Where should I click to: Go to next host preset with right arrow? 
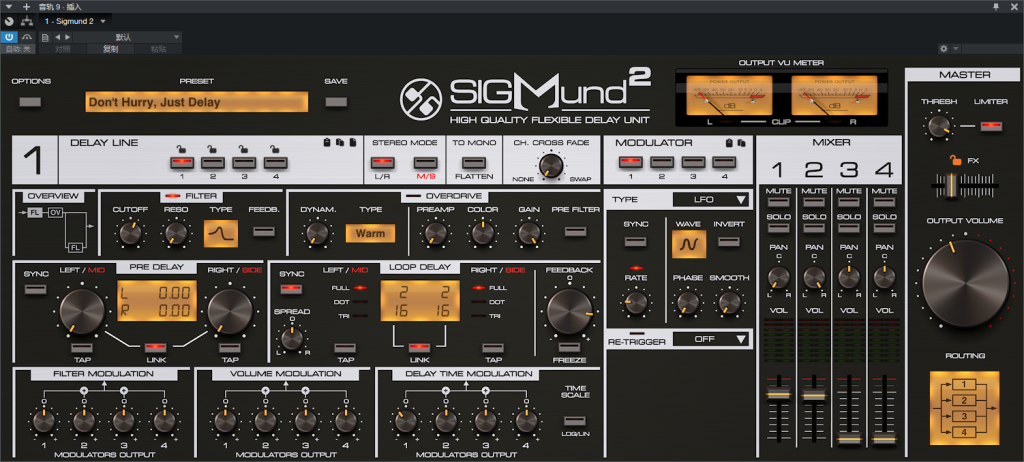[67, 37]
